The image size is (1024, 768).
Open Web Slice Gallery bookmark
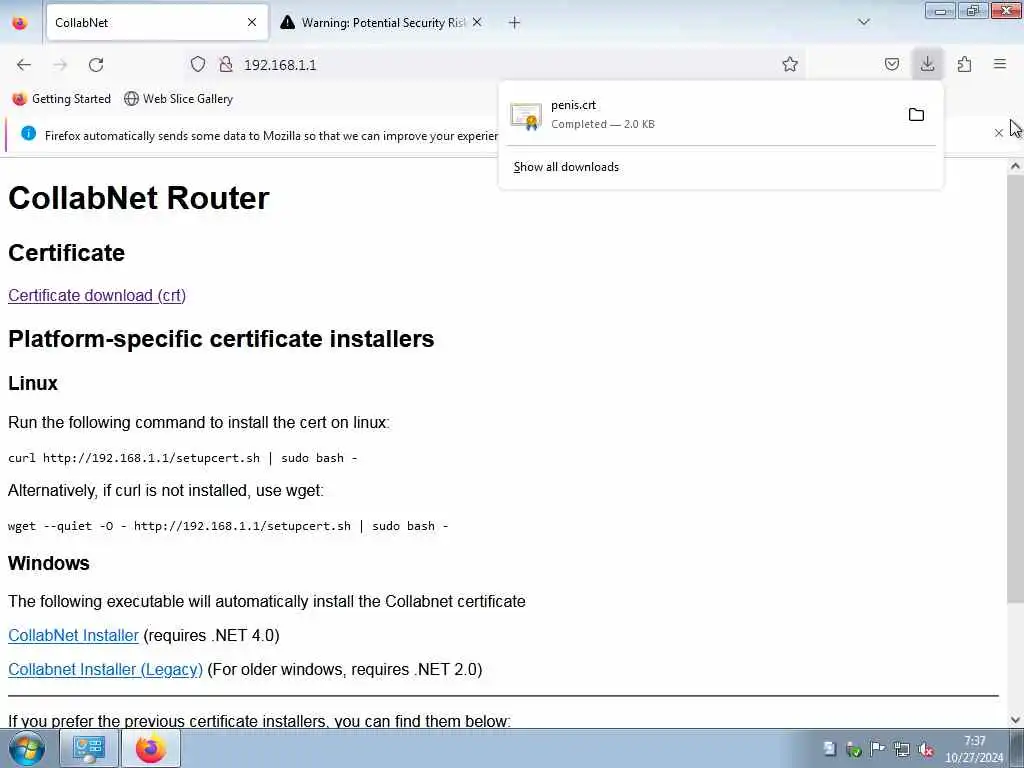(x=178, y=99)
